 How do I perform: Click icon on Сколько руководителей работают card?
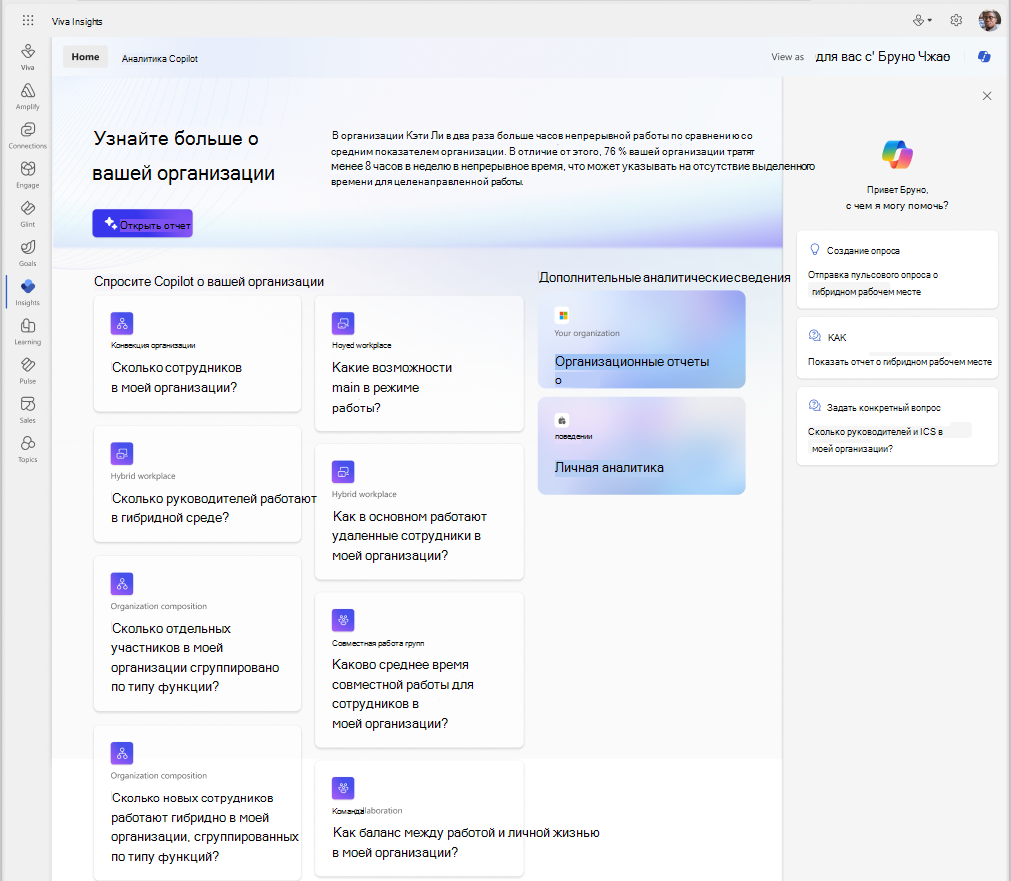coord(122,453)
